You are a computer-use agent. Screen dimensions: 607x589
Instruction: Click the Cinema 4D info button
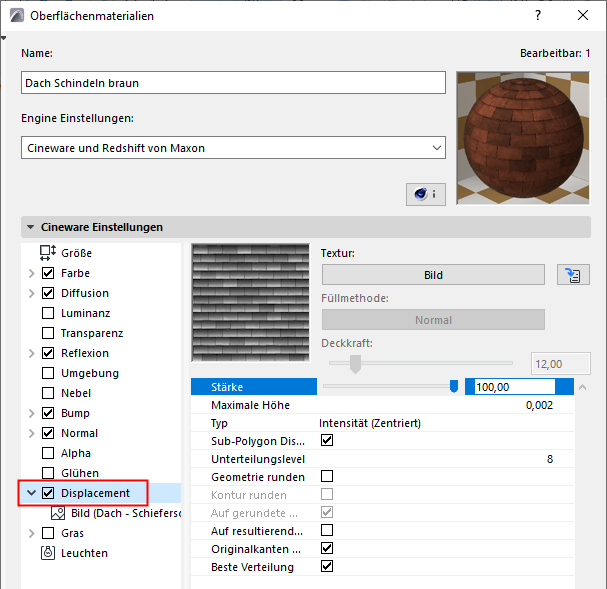pos(425,194)
